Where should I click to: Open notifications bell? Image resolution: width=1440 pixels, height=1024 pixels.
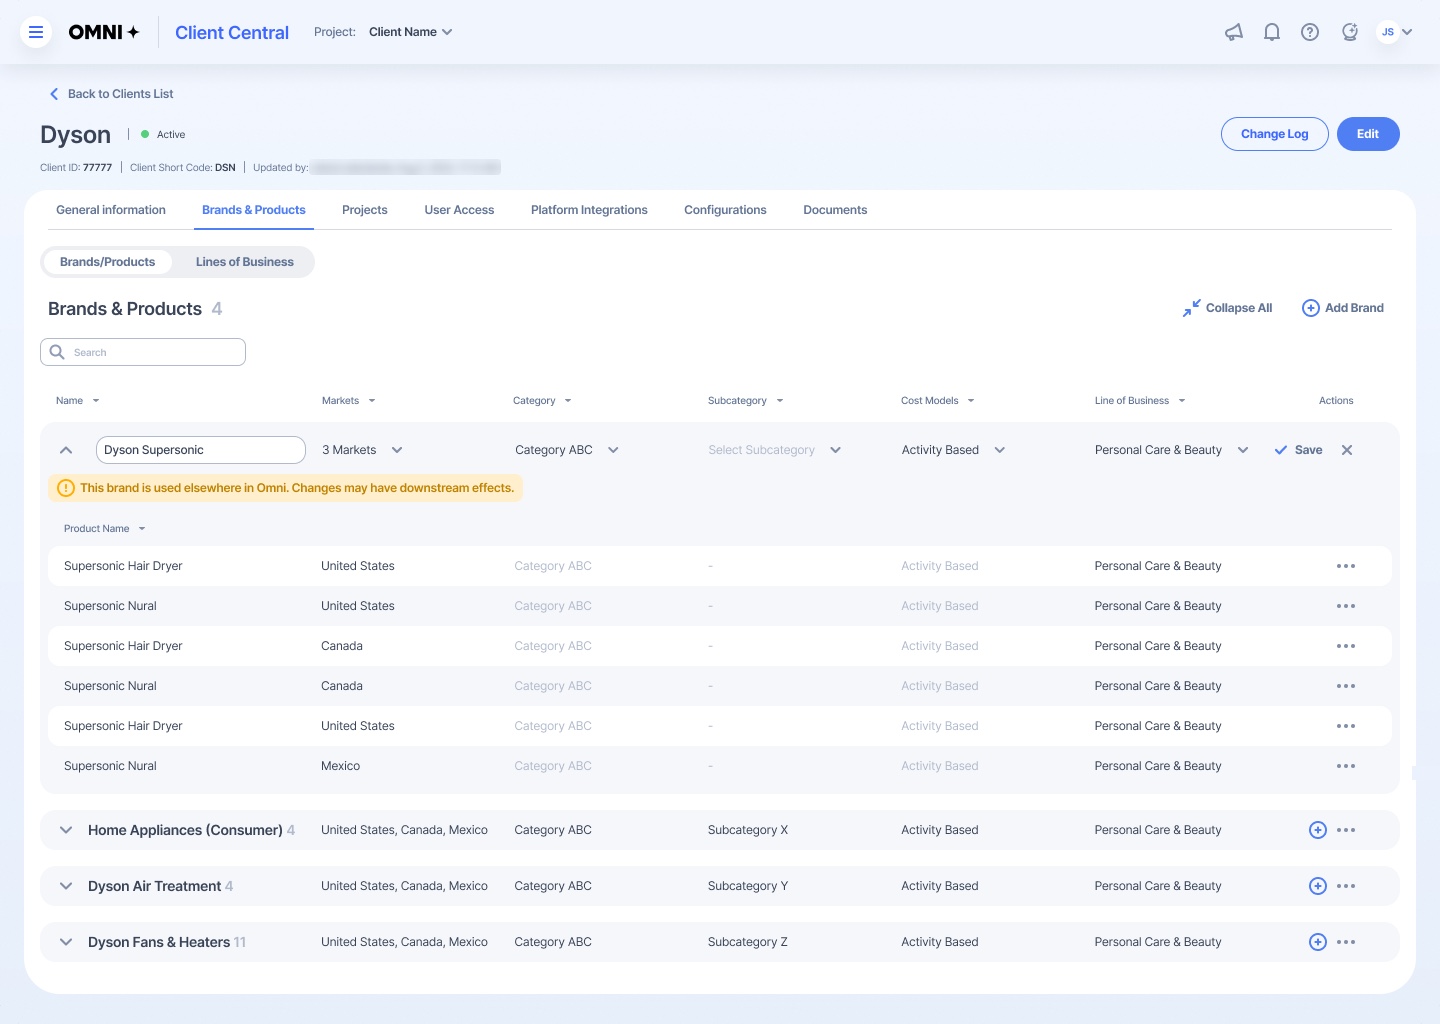pyautogui.click(x=1272, y=32)
